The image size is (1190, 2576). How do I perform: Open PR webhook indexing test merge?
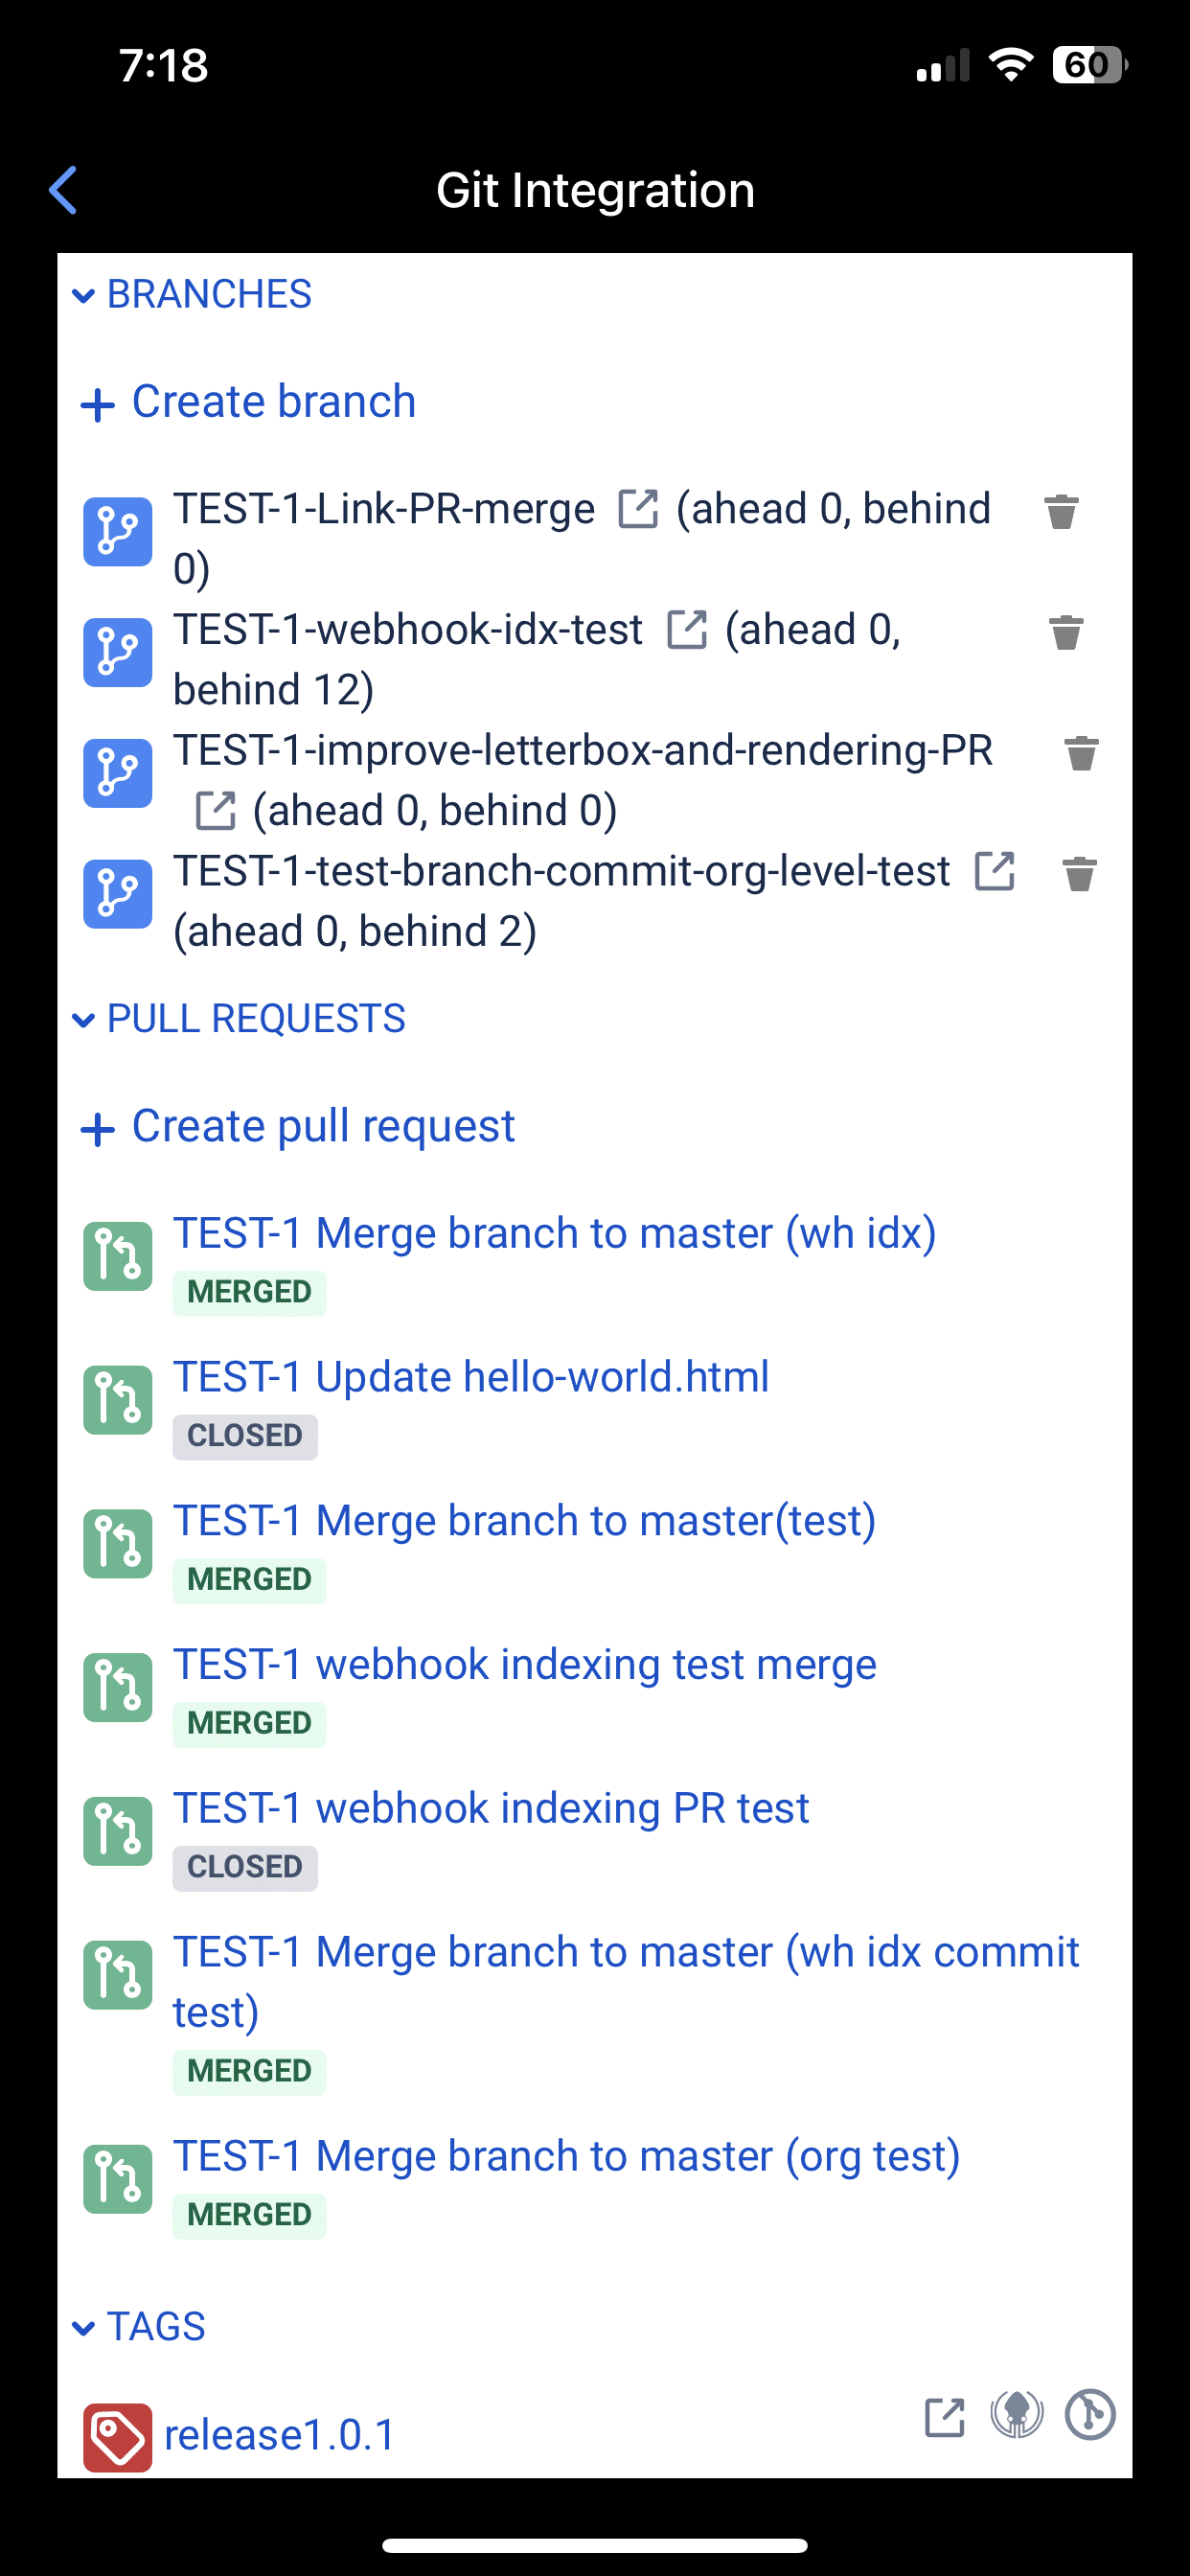coord(525,1666)
